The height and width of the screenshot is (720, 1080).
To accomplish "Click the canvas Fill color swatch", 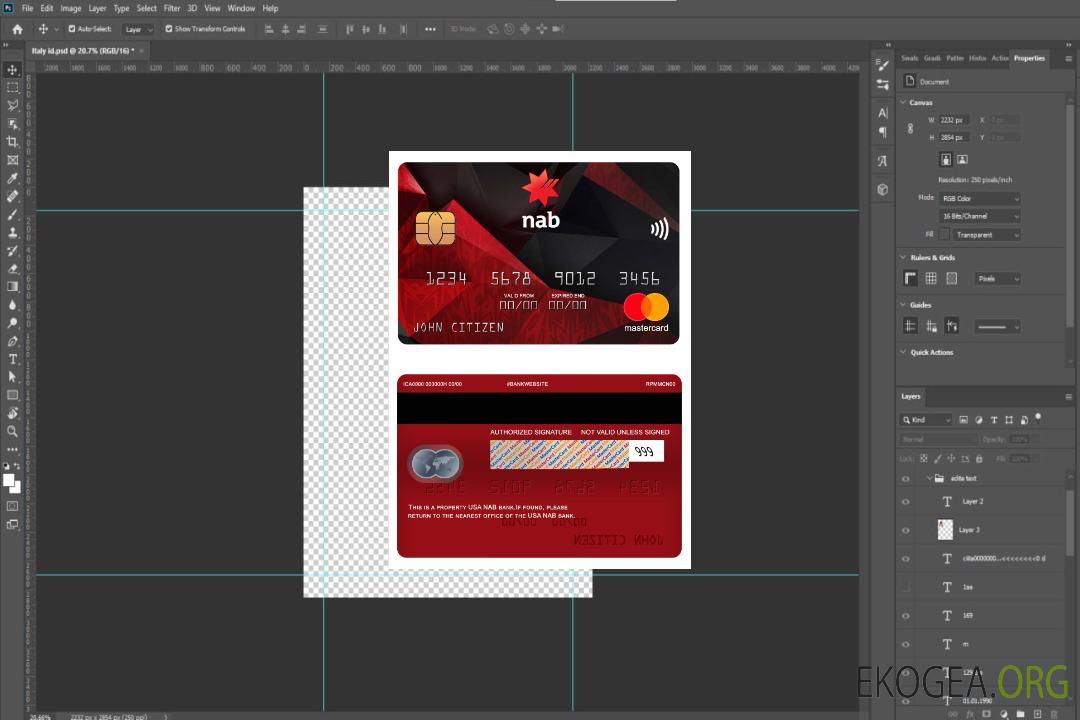I will pyautogui.click(x=944, y=235).
